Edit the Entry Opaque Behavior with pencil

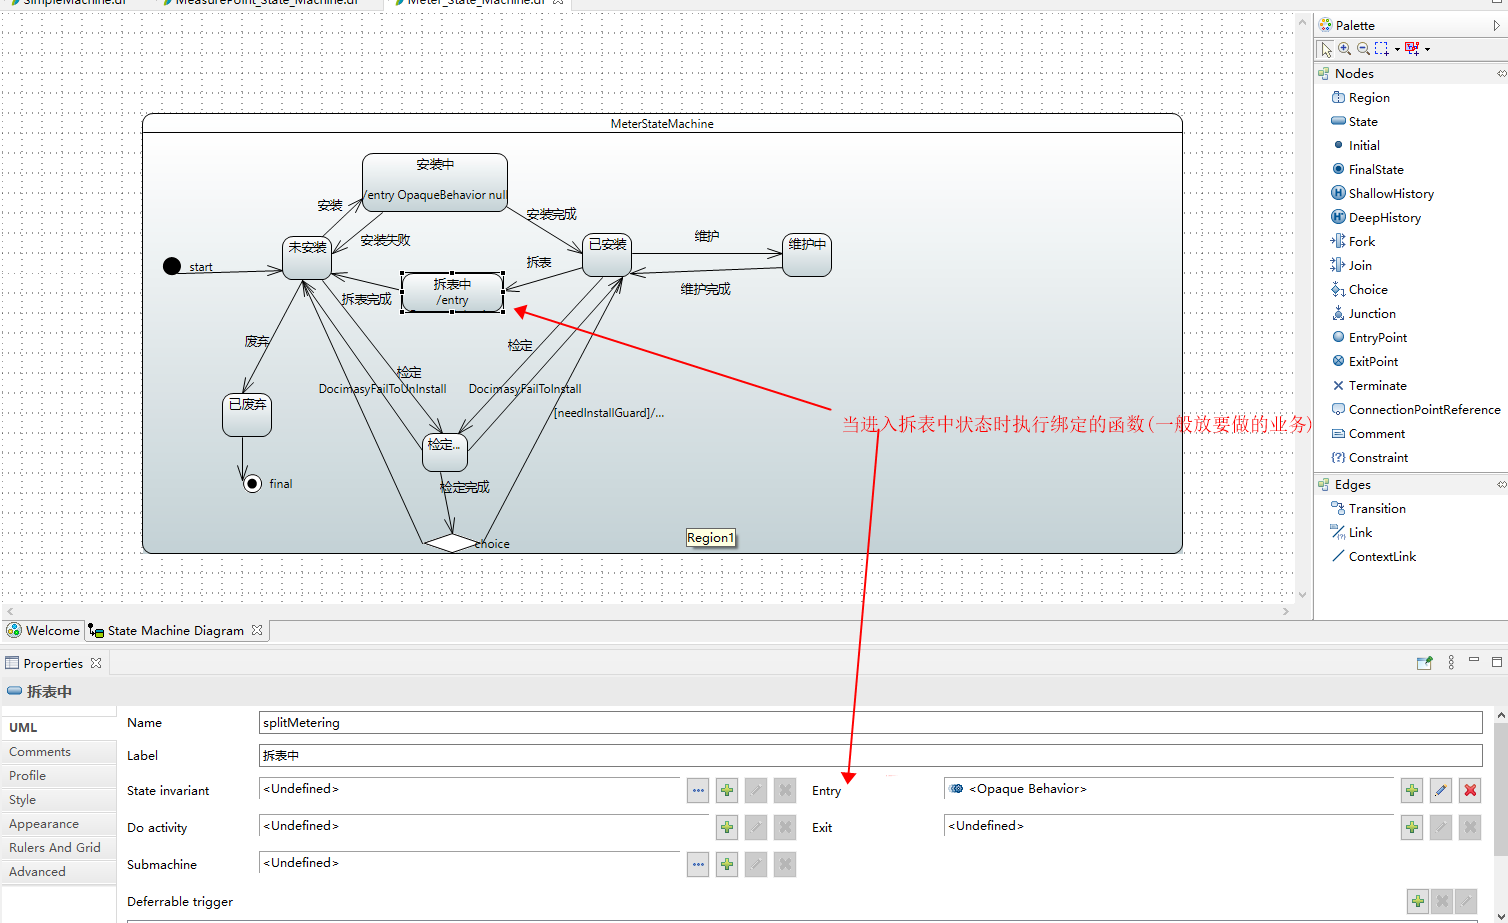(x=1441, y=790)
